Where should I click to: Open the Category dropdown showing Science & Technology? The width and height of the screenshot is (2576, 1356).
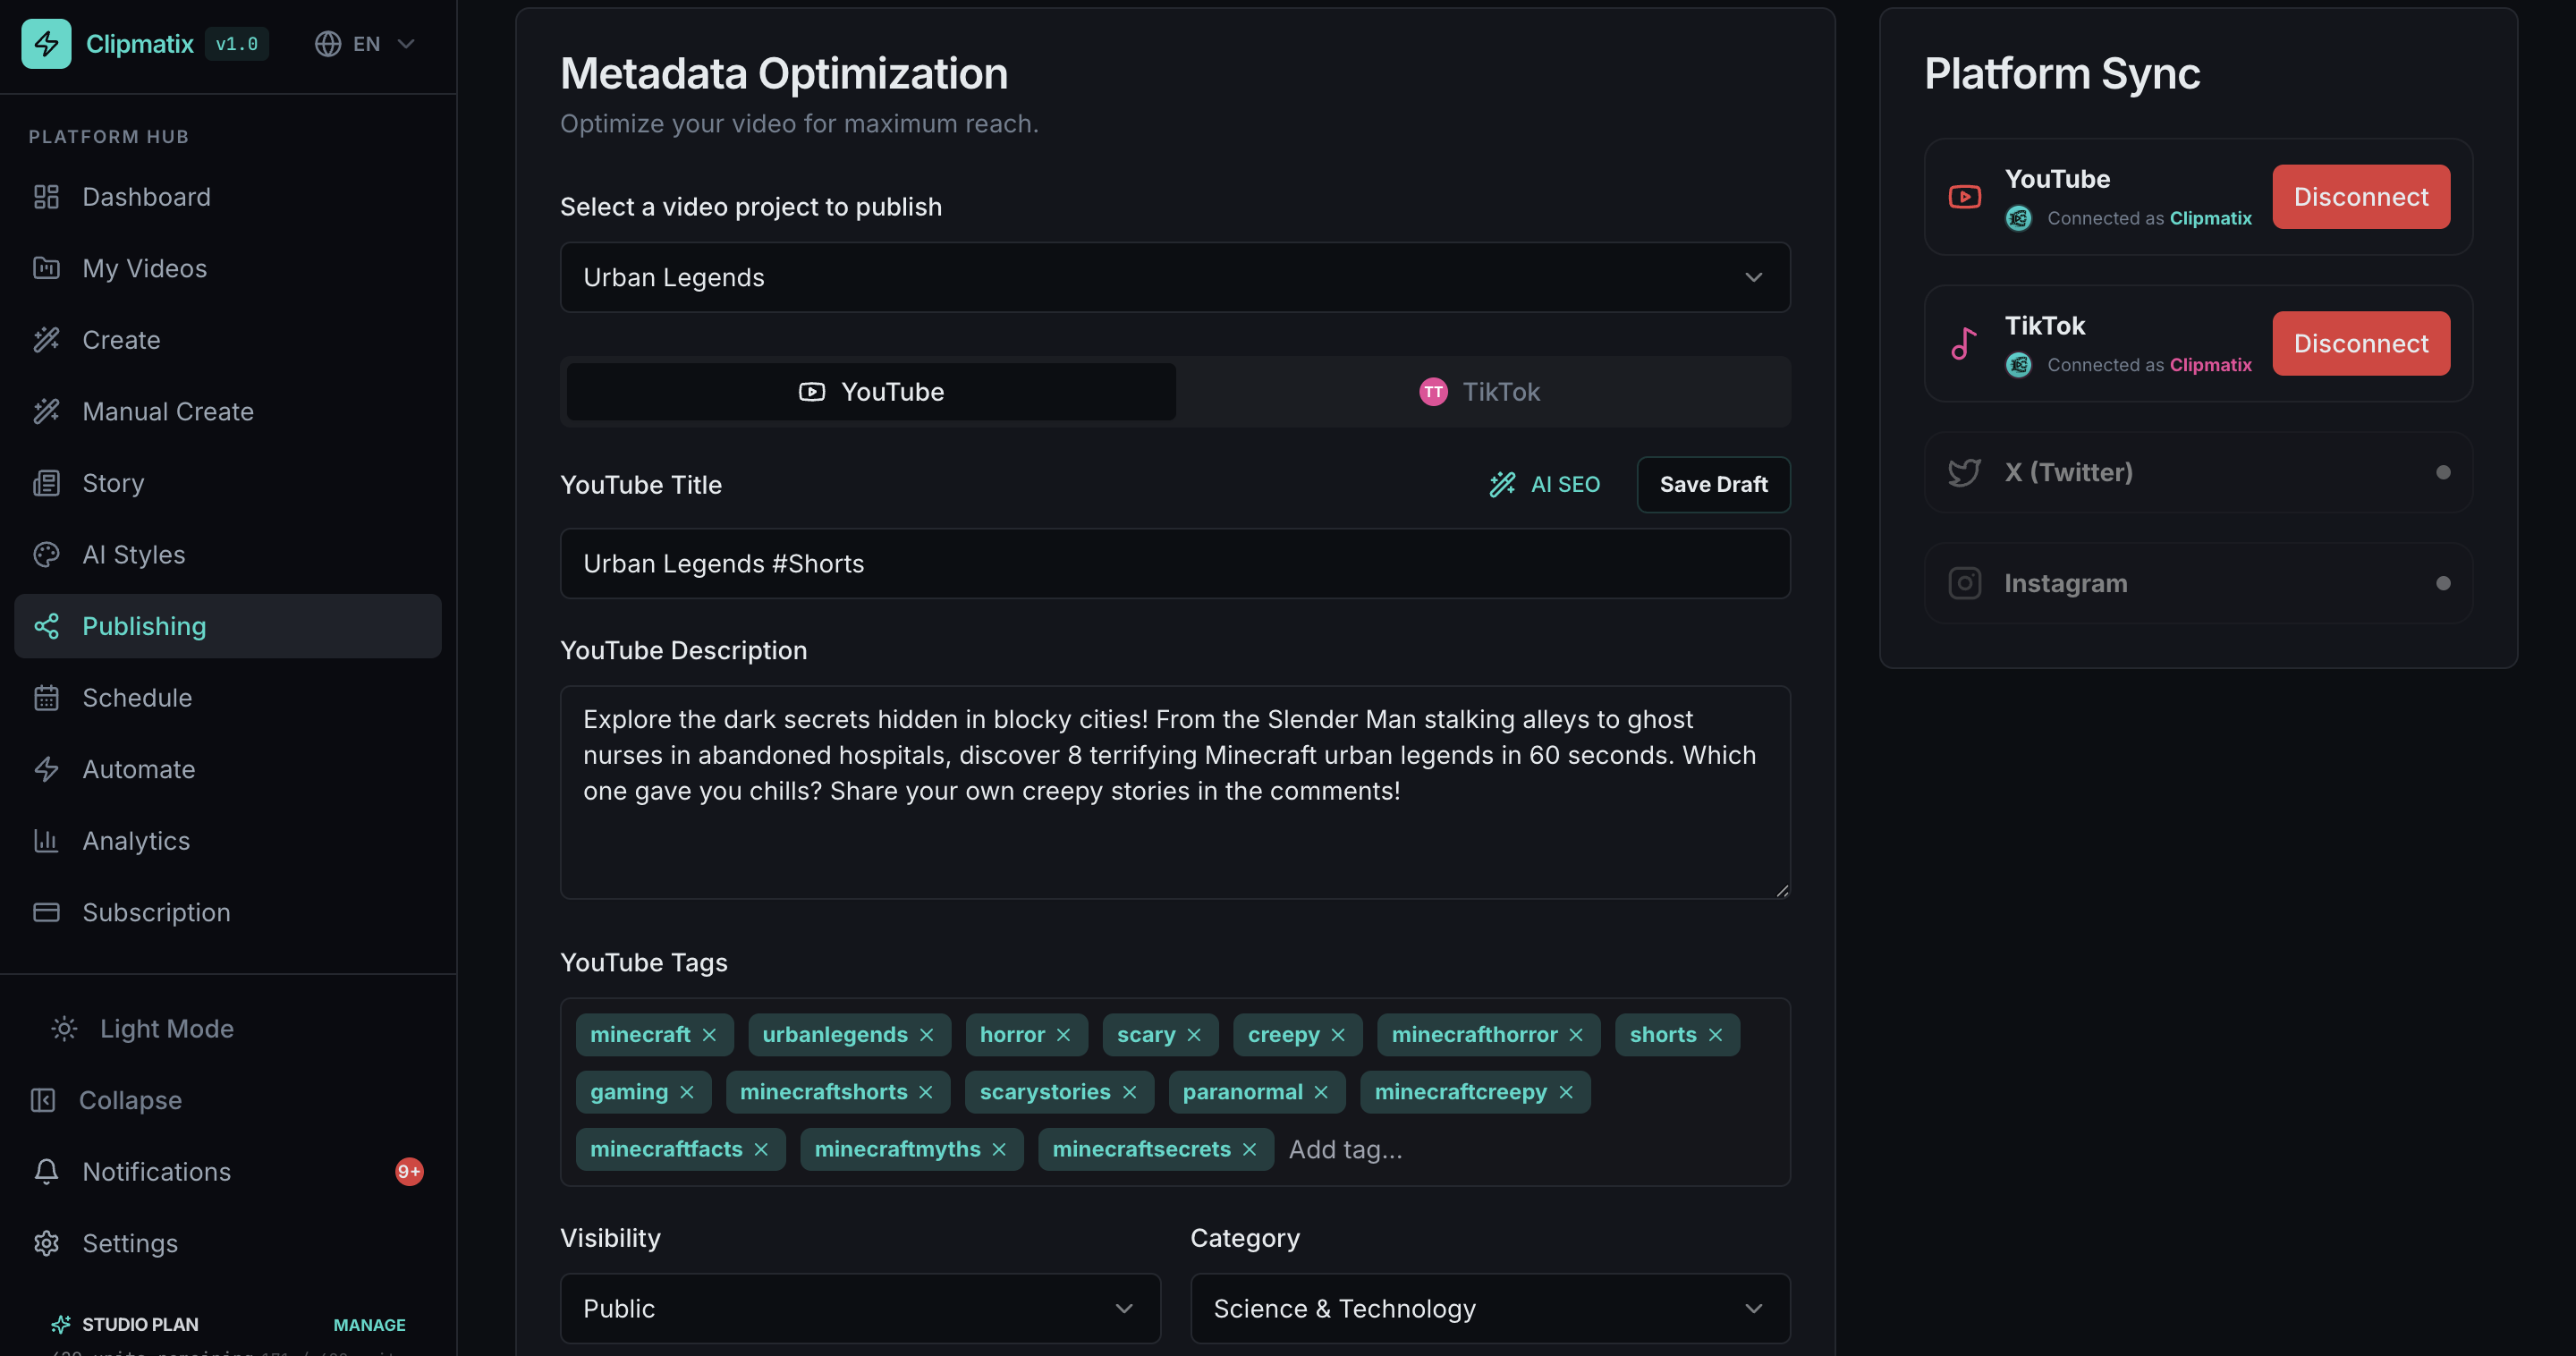(x=1489, y=1308)
